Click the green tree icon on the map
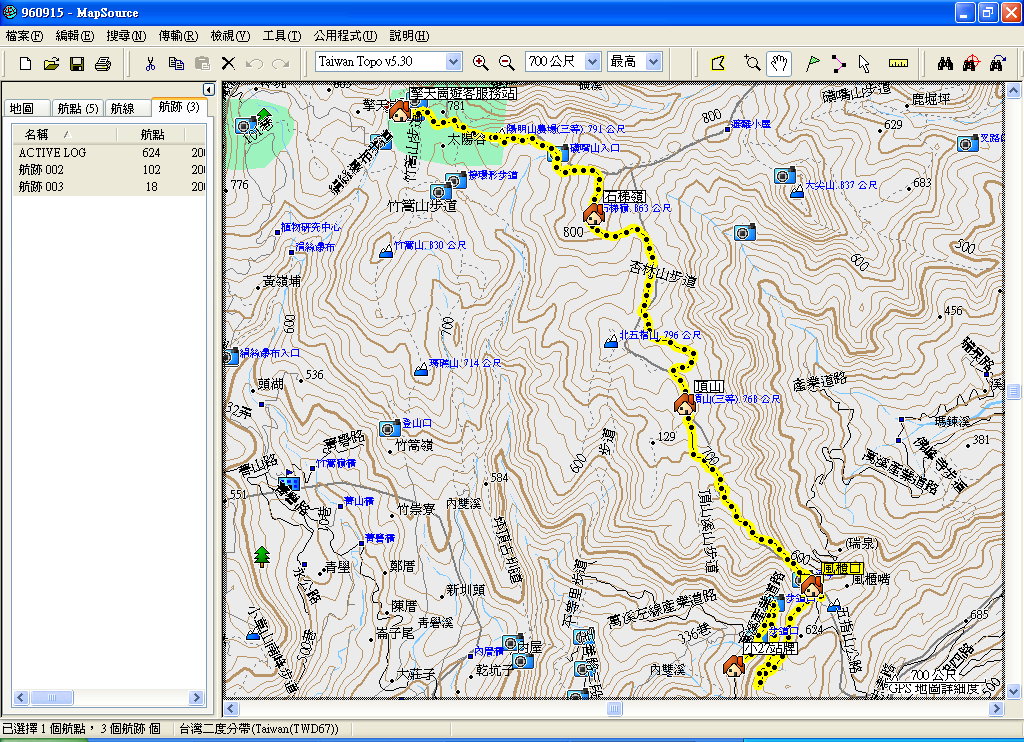The image size is (1024, 742). click(x=262, y=556)
